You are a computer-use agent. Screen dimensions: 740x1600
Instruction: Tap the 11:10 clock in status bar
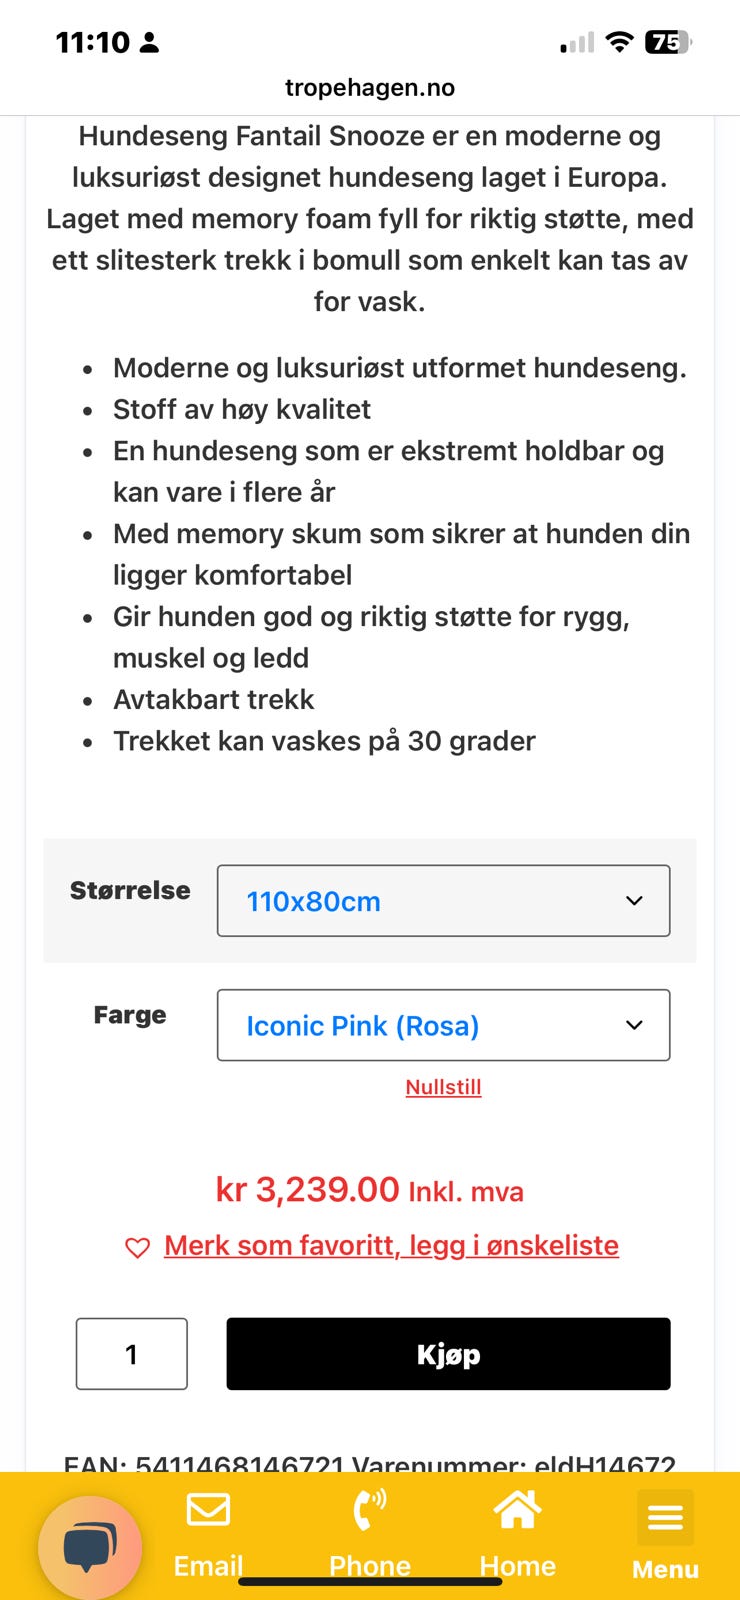(92, 42)
